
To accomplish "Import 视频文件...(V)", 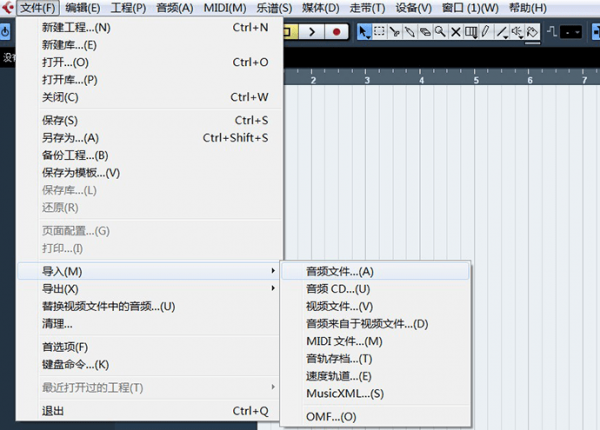I will pyautogui.click(x=375, y=306).
